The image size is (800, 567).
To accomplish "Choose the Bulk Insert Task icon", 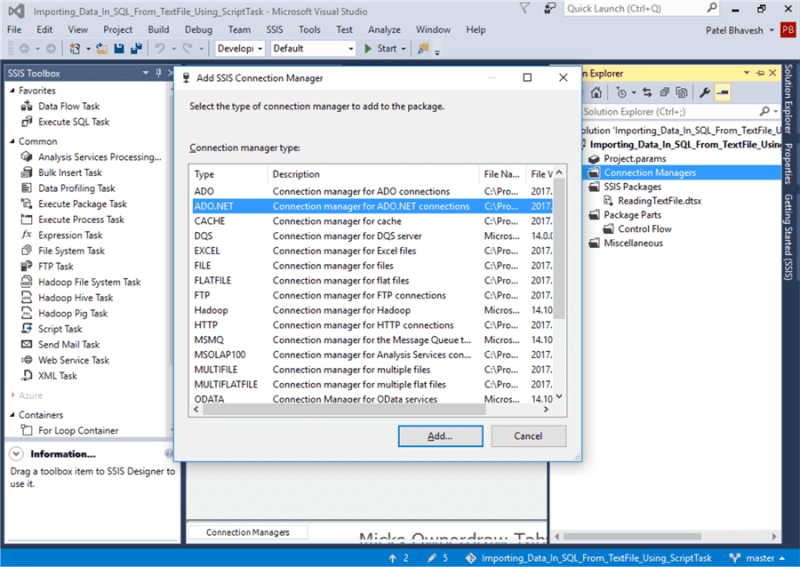I will click(x=27, y=172).
